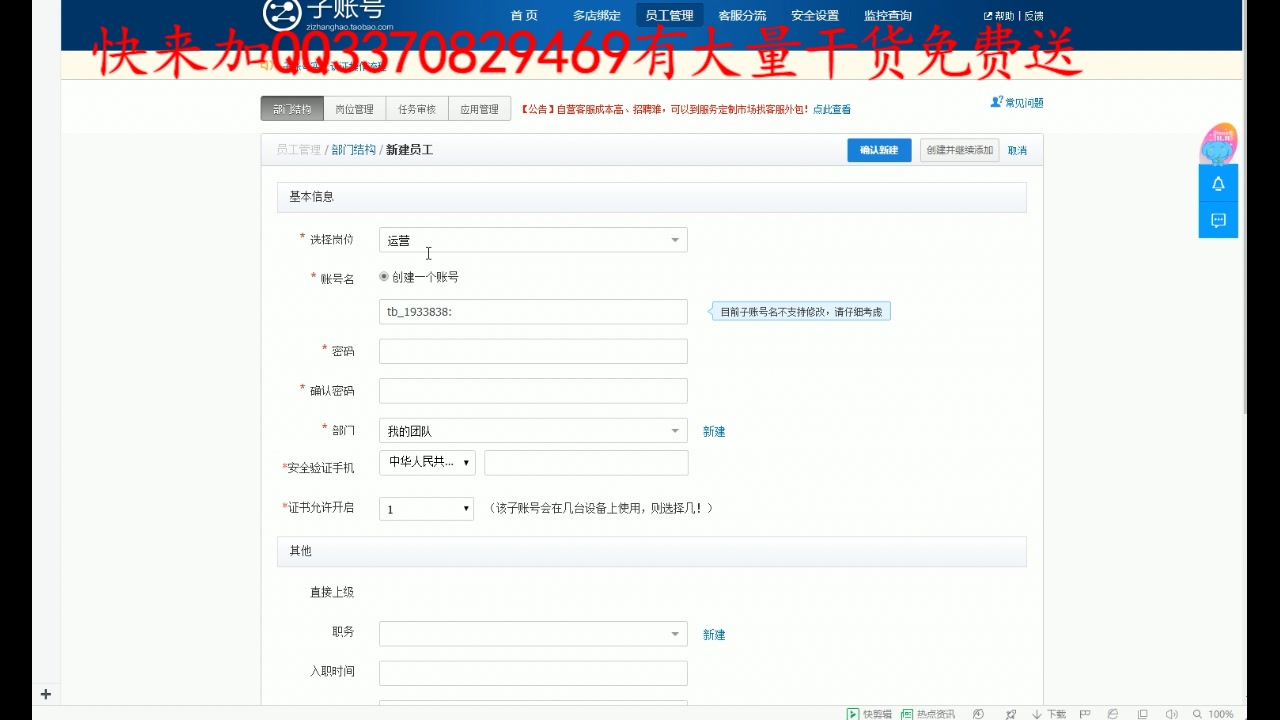Screen dimensions: 1280x720
Task: Click the flag report icon in status bar
Action: click(x=1084, y=714)
